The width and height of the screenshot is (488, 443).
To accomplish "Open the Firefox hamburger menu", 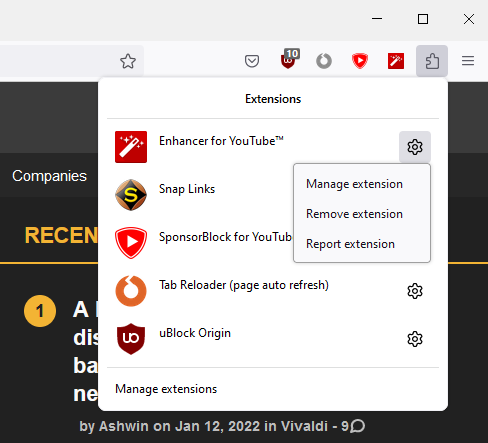I will 468,61.
